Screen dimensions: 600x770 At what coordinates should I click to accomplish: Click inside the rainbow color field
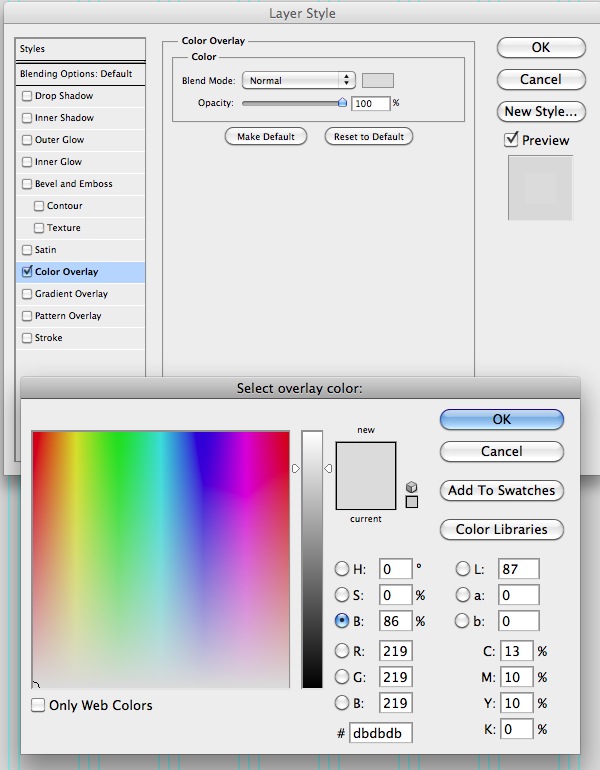click(161, 559)
